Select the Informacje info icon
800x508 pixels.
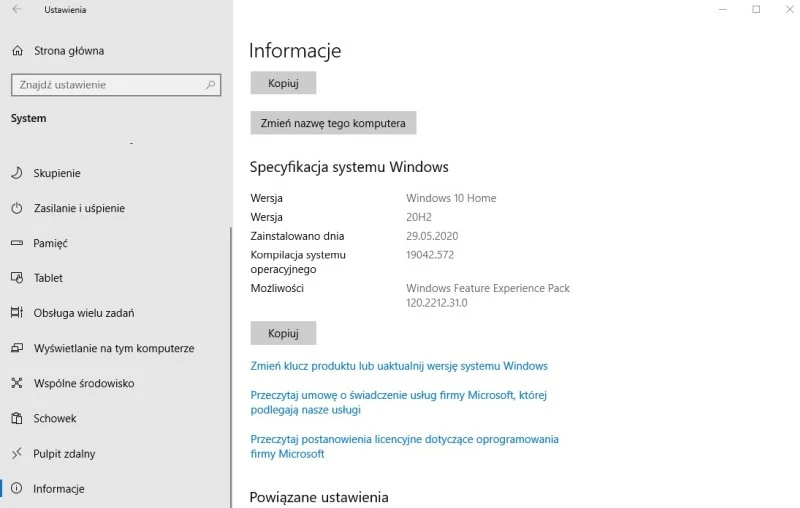click(x=17, y=488)
